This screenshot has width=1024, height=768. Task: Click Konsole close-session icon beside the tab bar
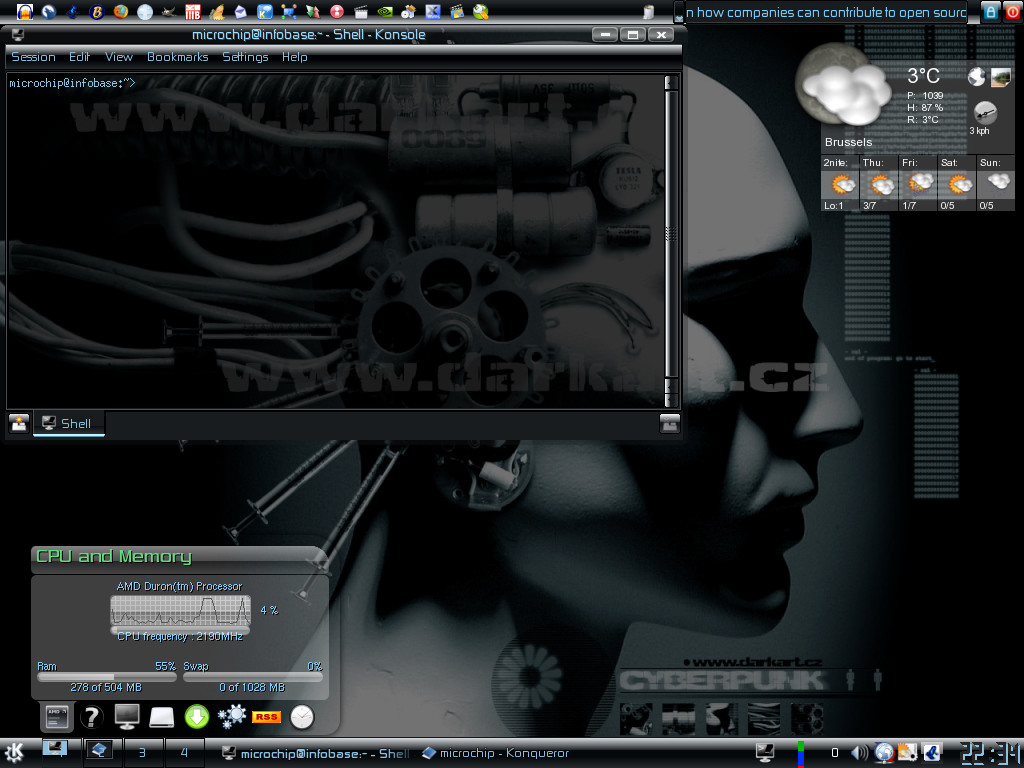(670, 423)
